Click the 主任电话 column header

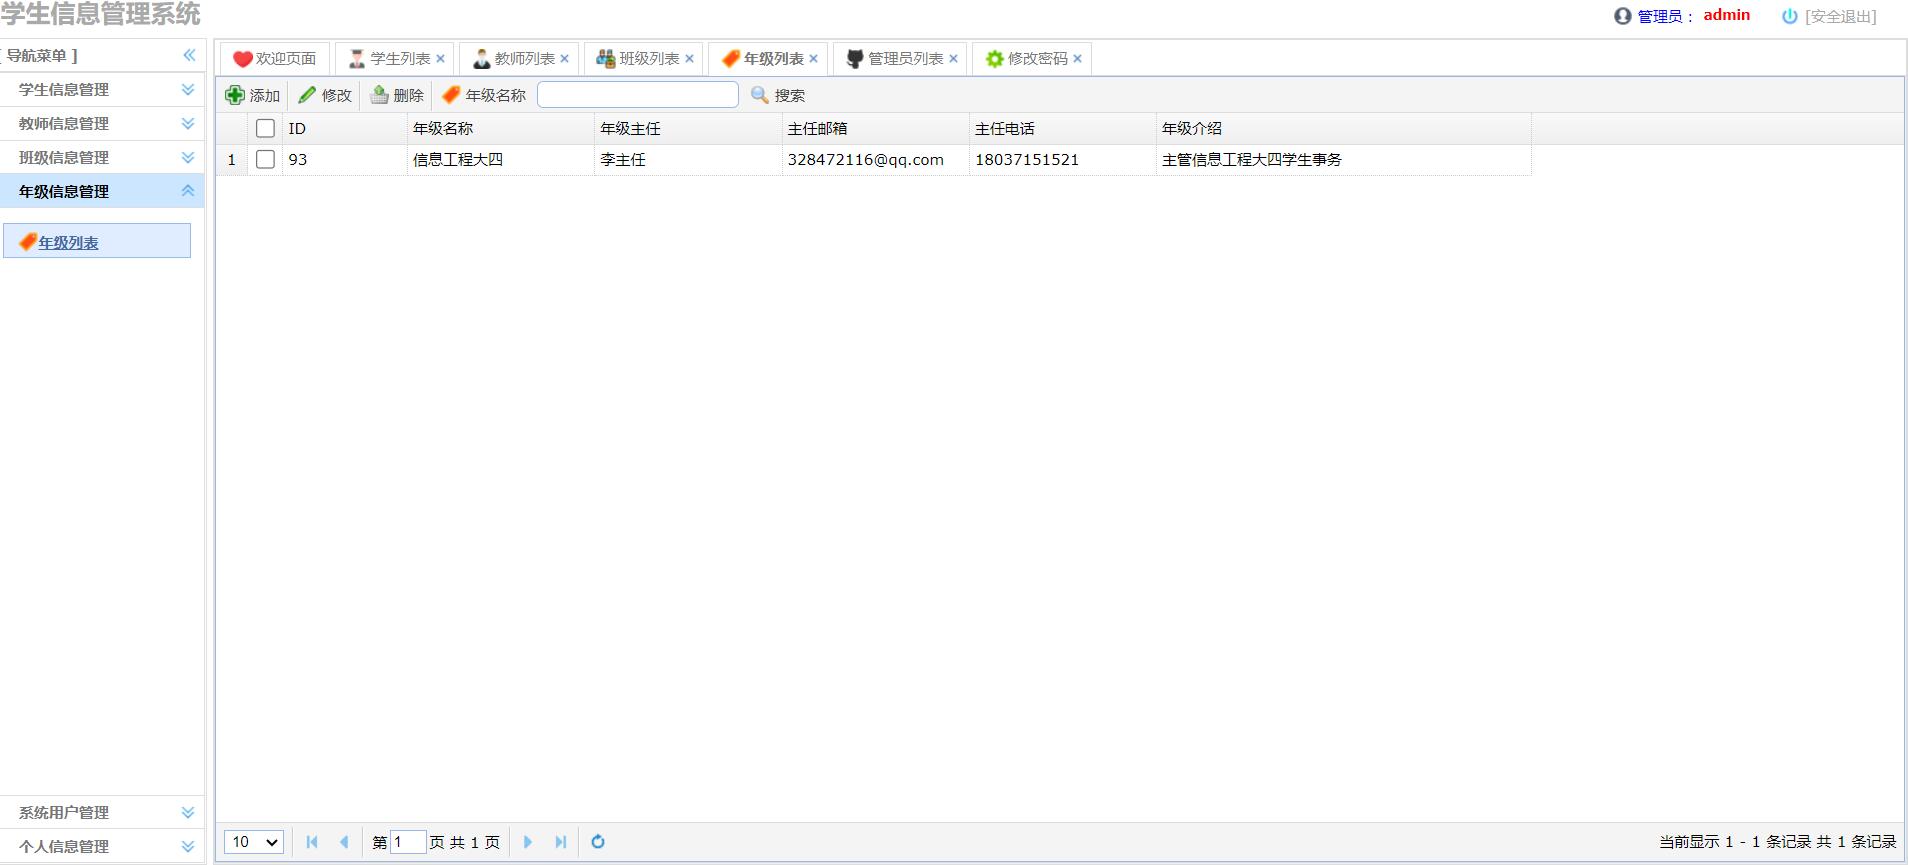pos(1062,128)
